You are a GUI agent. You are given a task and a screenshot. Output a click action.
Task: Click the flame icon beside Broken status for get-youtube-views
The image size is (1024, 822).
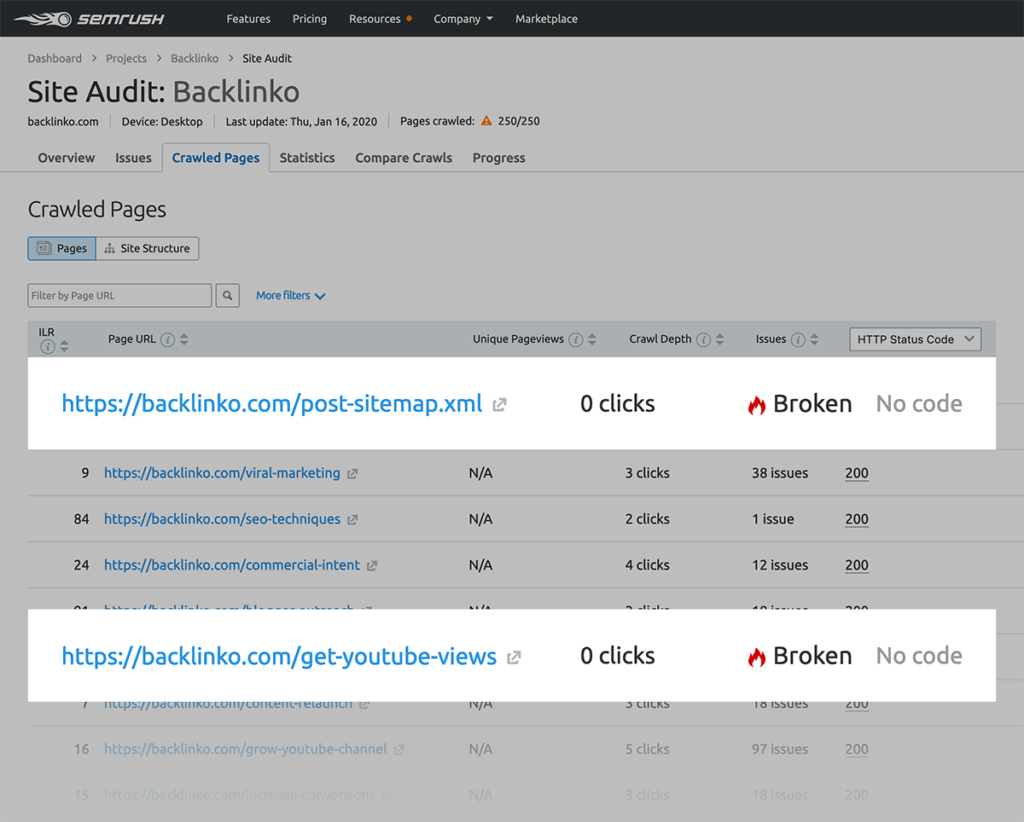757,655
